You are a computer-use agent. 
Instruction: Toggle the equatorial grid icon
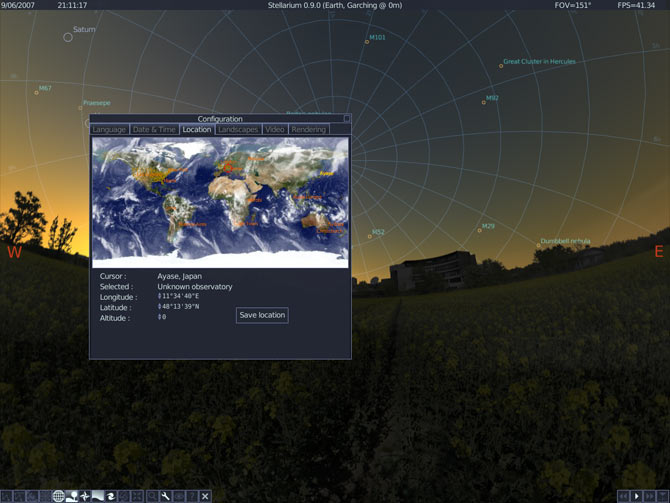click(58, 496)
